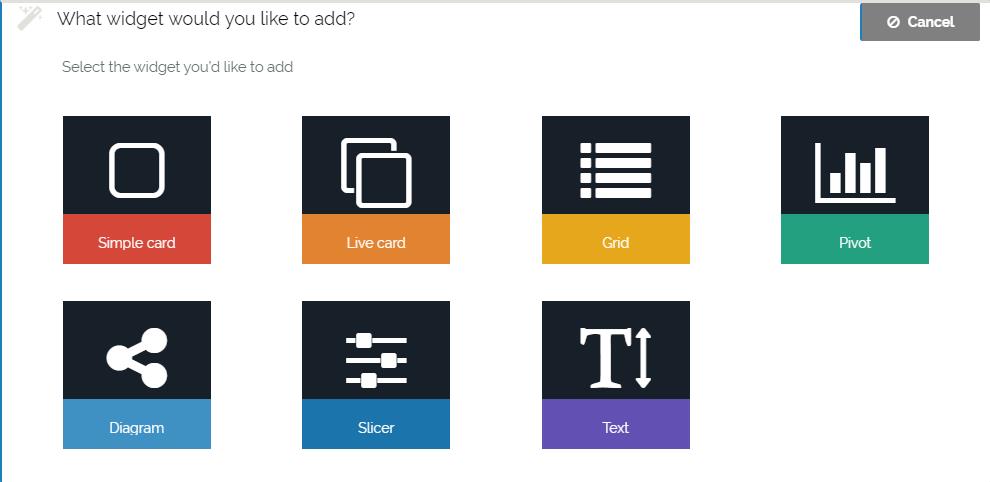Image resolution: width=990 pixels, height=482 pixels.
Task: Select the Diagram connected nodes icon
Action: click(x=137, y=356)
